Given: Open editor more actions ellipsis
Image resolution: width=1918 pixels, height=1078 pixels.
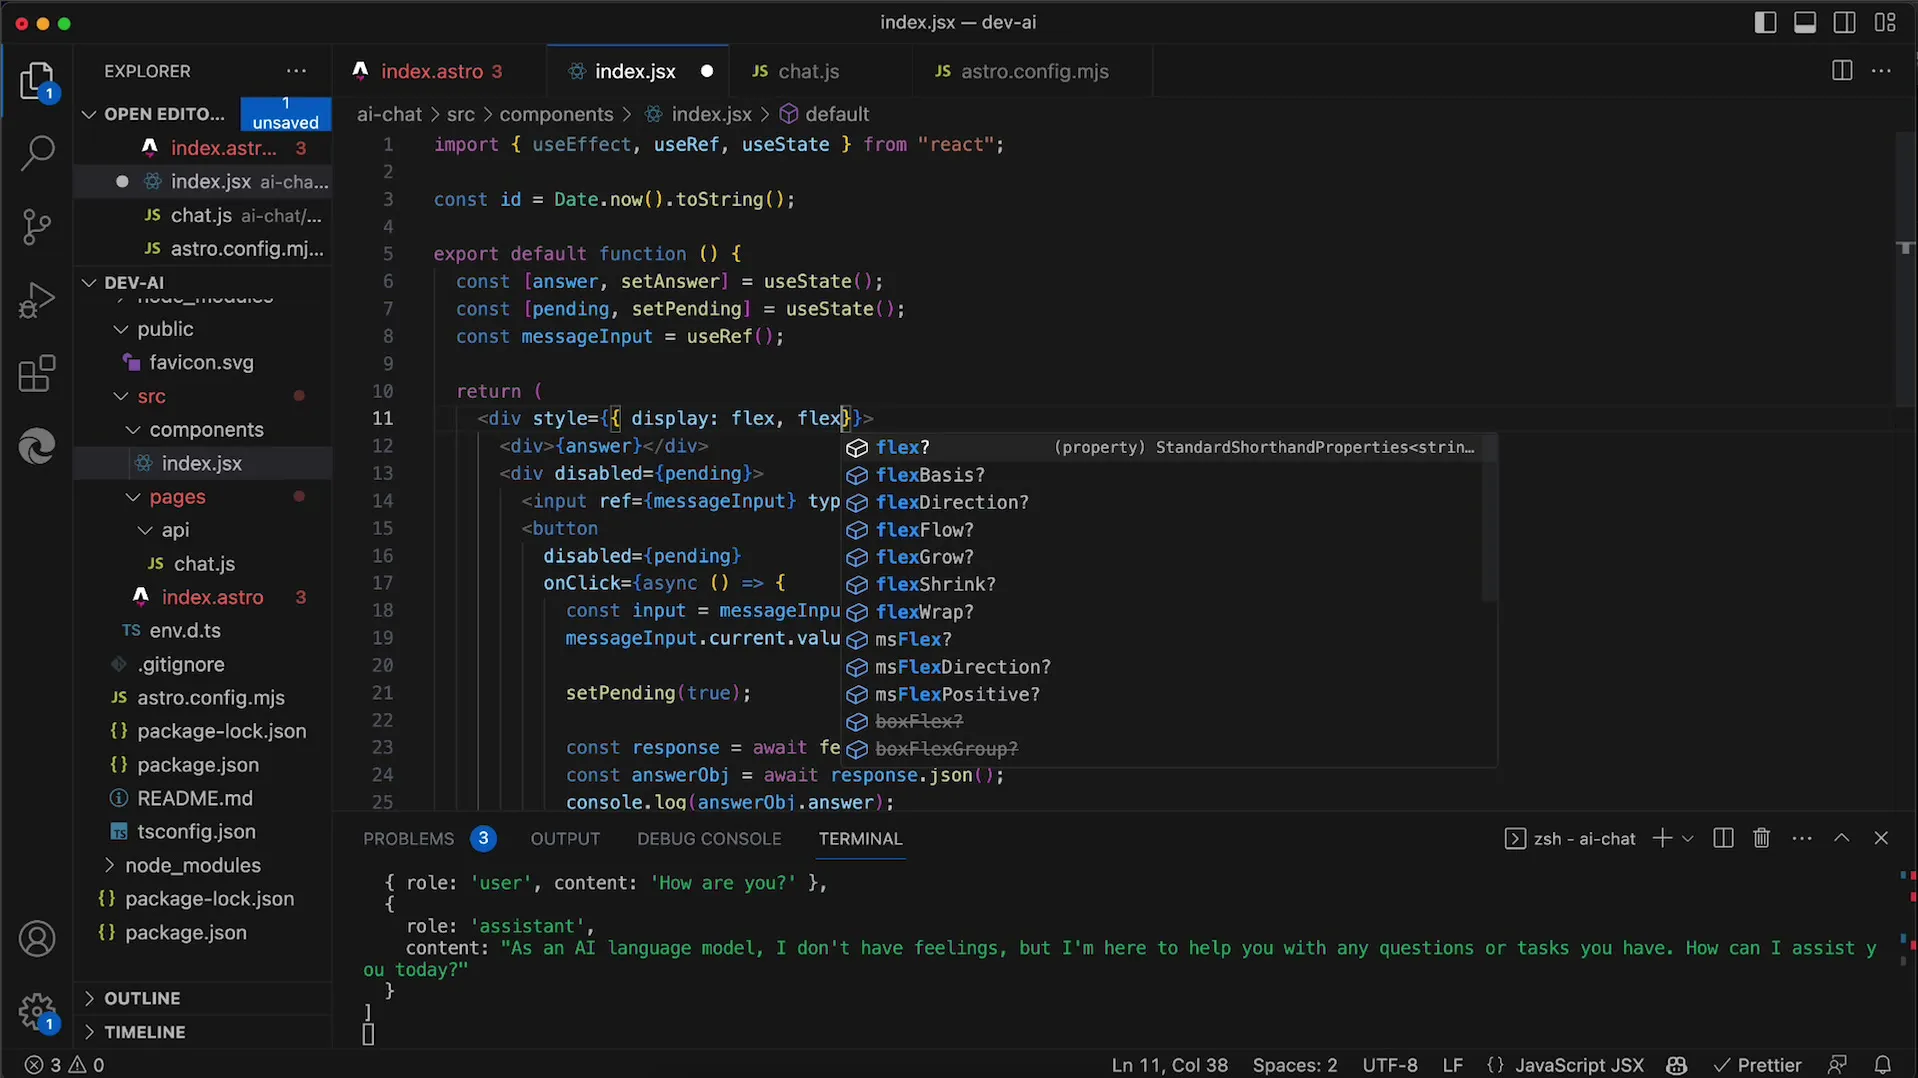Looking at the screenshot, I should coord(1881,71).
